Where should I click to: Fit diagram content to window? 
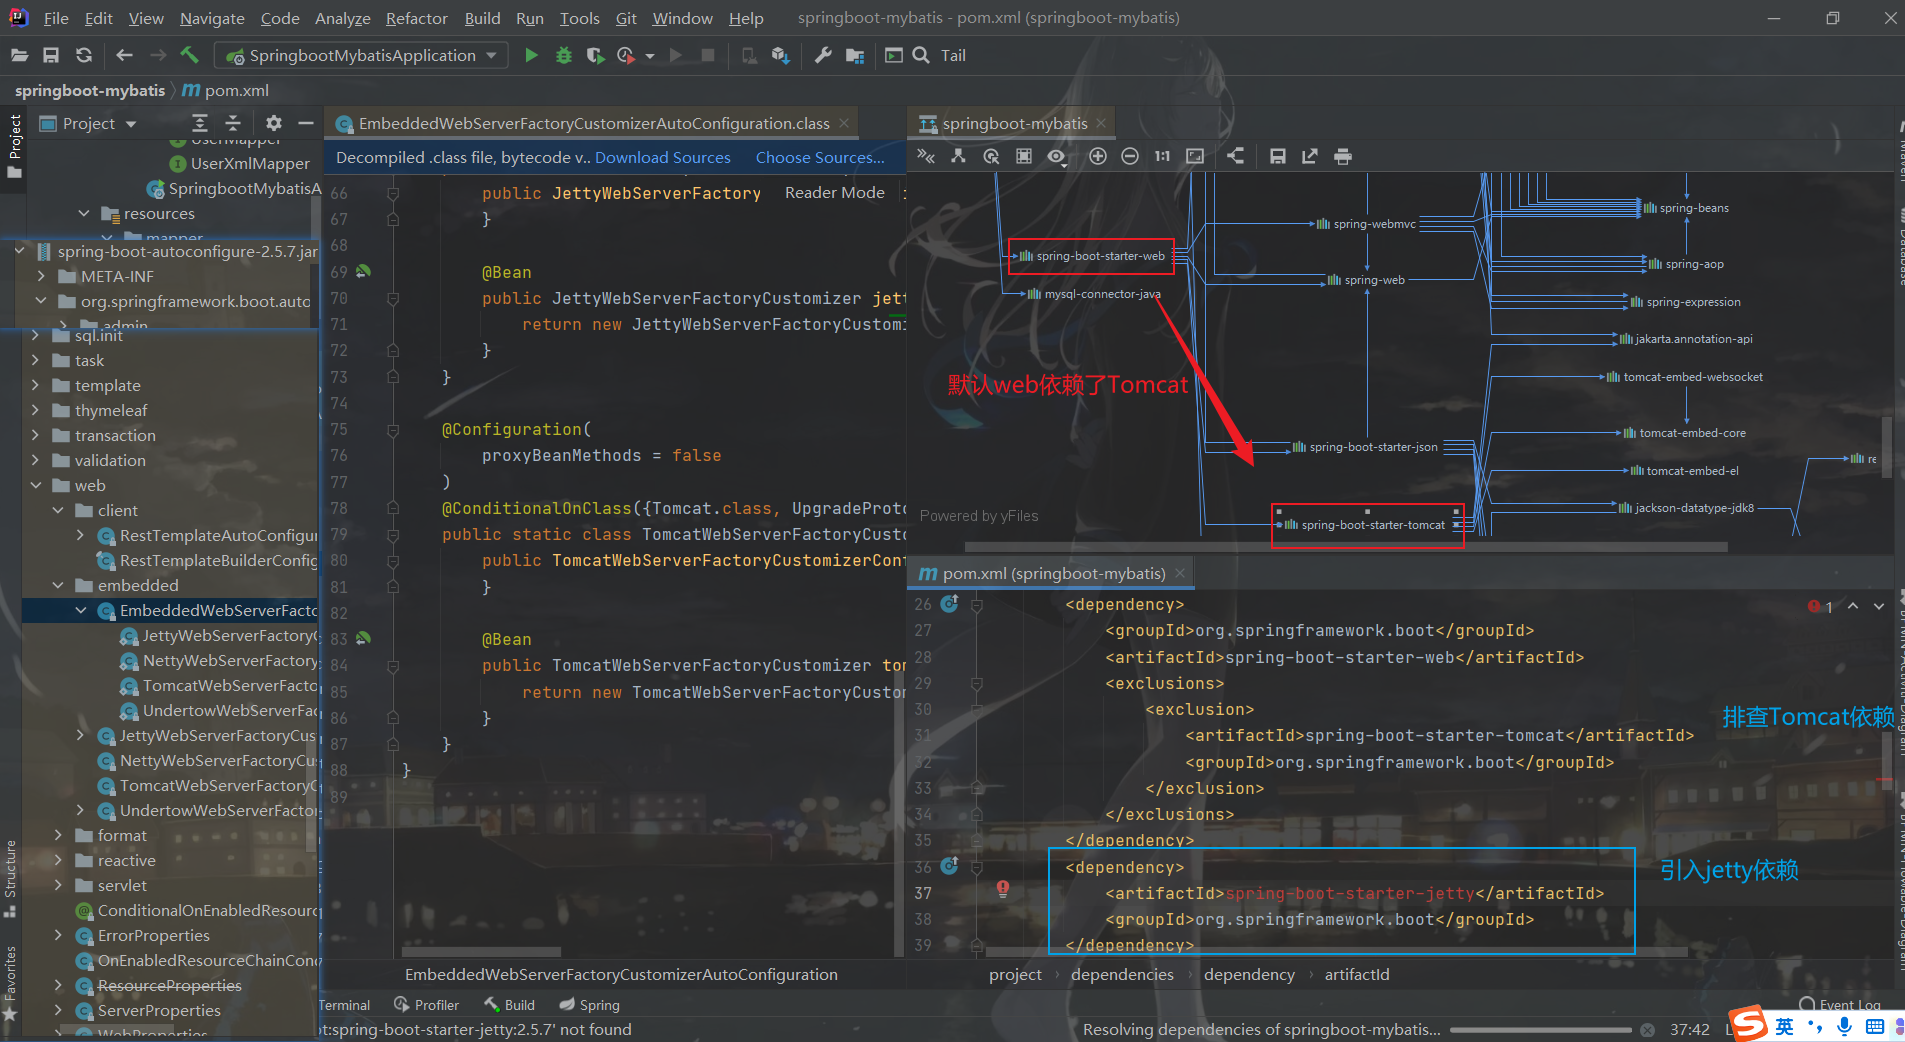tap(1195, 156)
